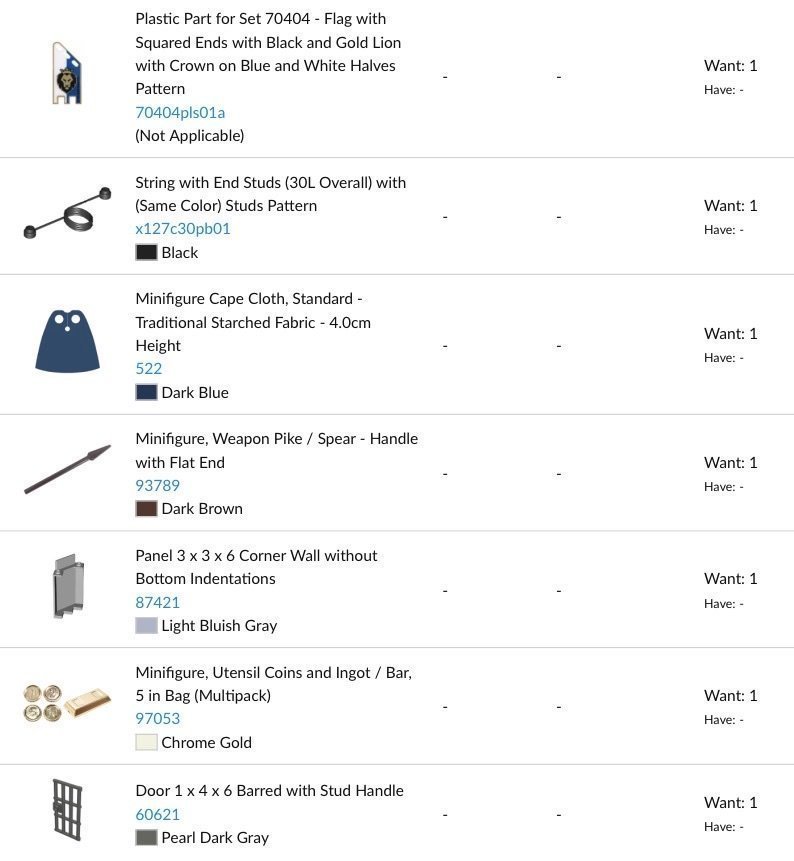Click the blue and white lion flag image
The image size is (794, 861).
point(67,73)
